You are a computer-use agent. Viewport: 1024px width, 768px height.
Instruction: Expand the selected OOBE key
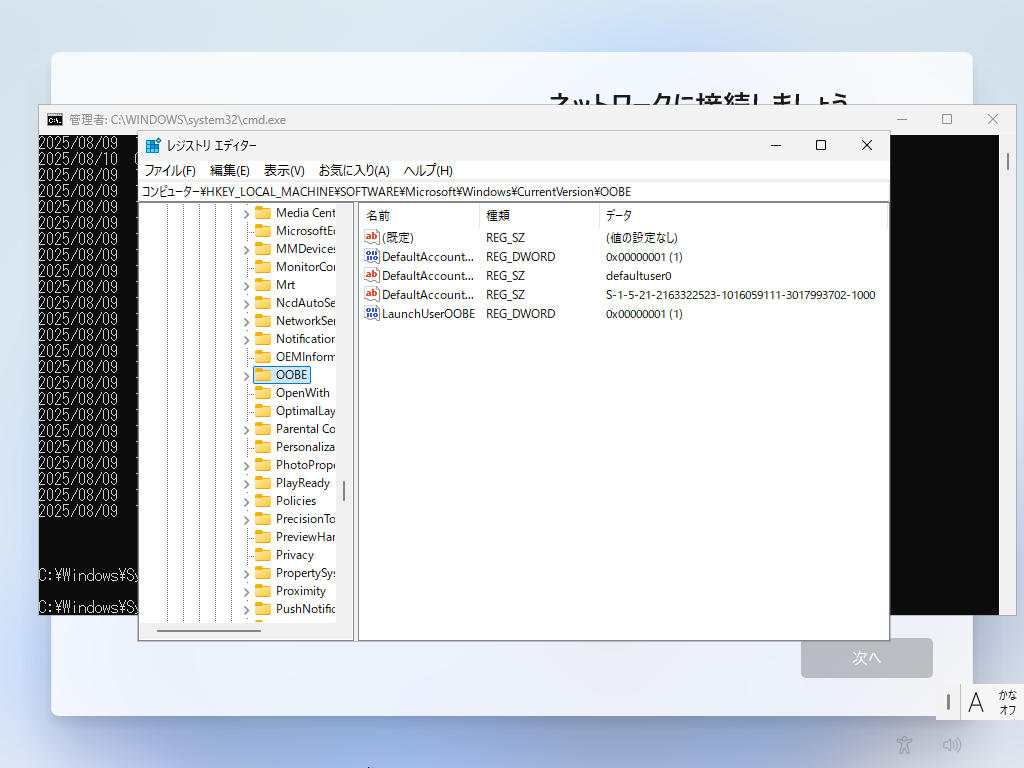click(246, 376)
